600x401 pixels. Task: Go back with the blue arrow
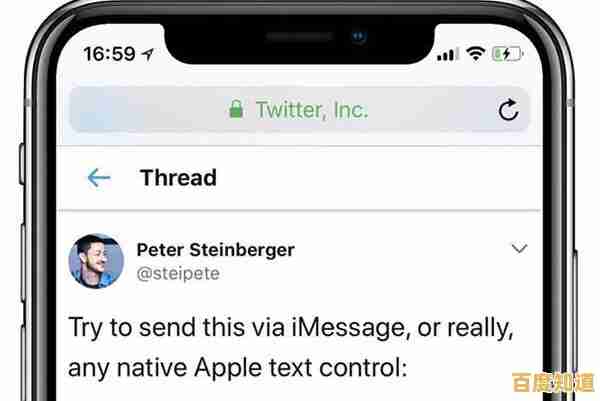pos(99,178)
